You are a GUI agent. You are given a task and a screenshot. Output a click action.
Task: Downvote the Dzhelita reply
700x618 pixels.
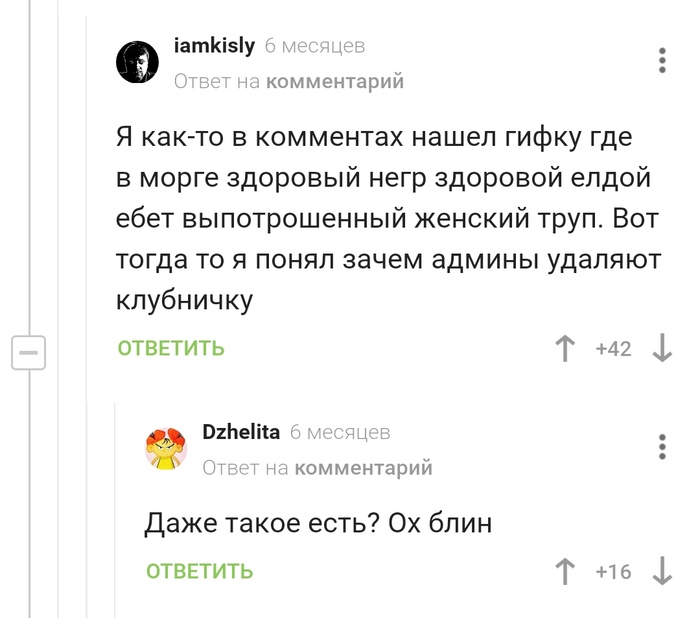coord(662,572)
